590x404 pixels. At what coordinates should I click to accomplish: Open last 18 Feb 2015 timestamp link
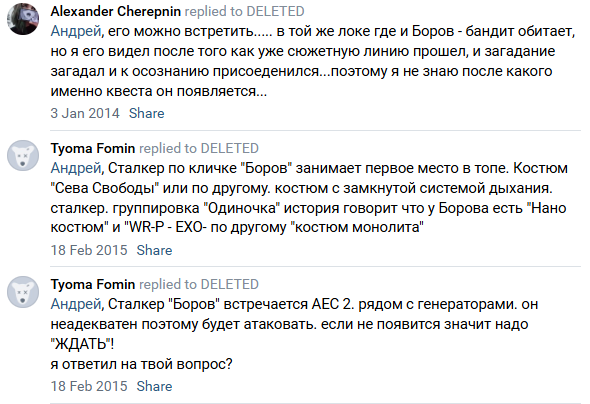click(89, 386)
